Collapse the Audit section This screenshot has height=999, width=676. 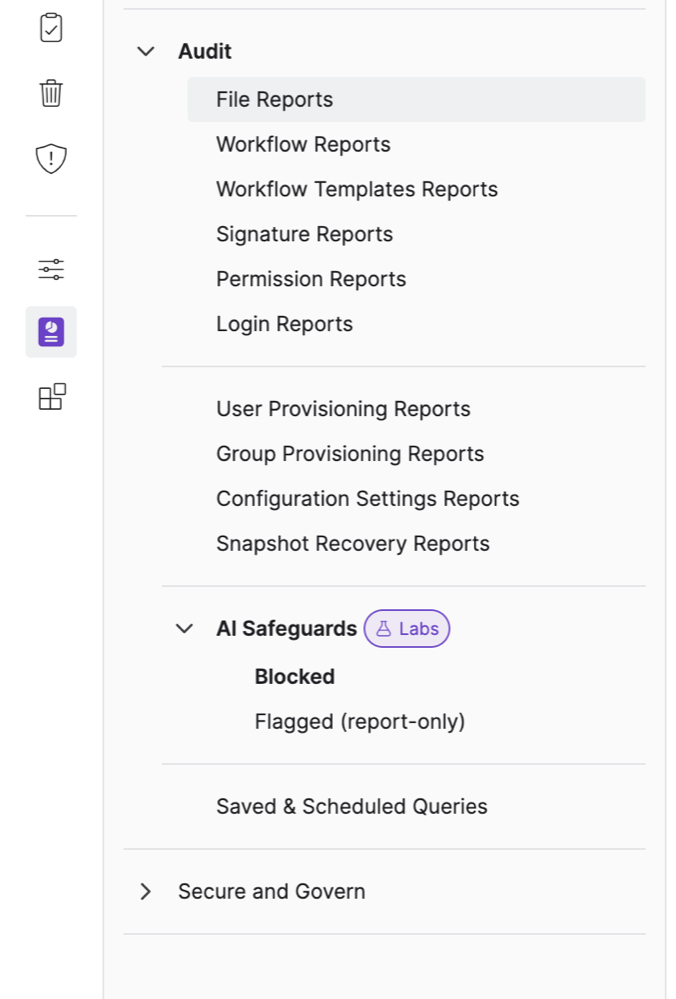click(146, 51)
